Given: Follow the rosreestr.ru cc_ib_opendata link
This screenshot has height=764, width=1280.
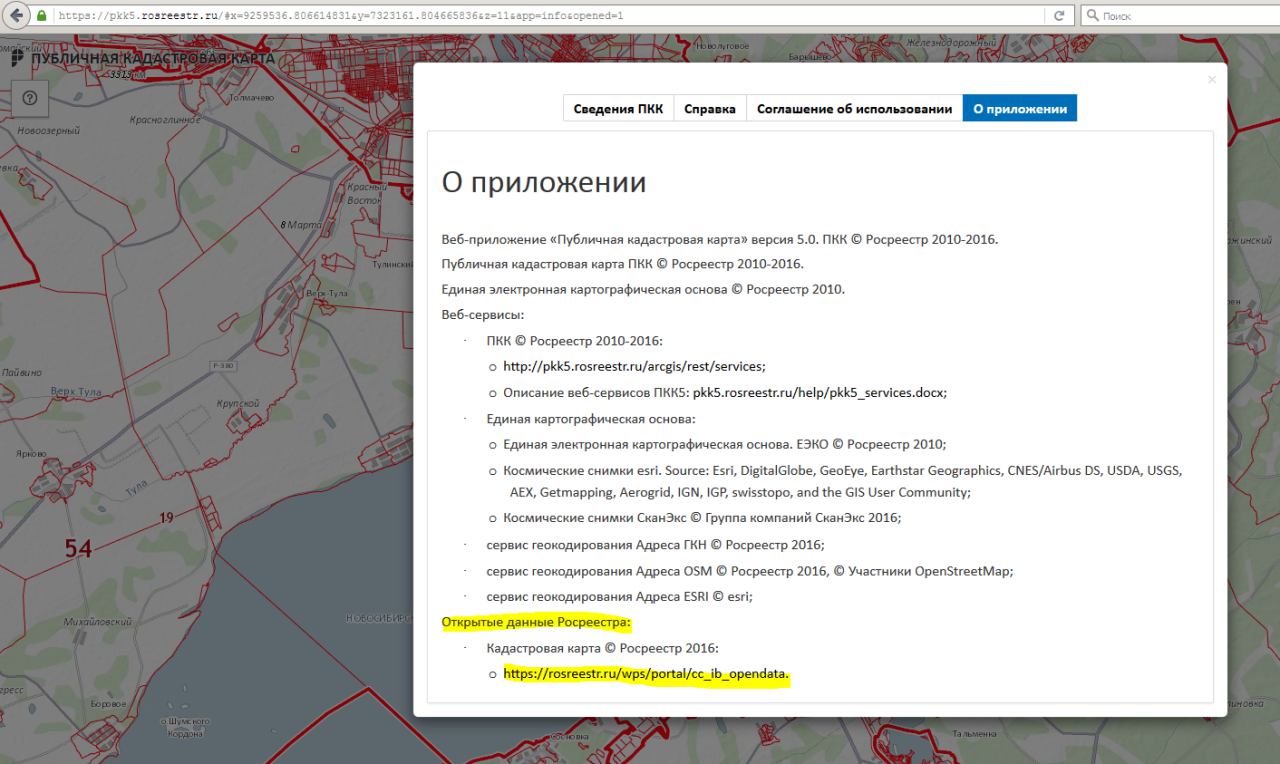Looking at the screenshot, I should [646, 674].
